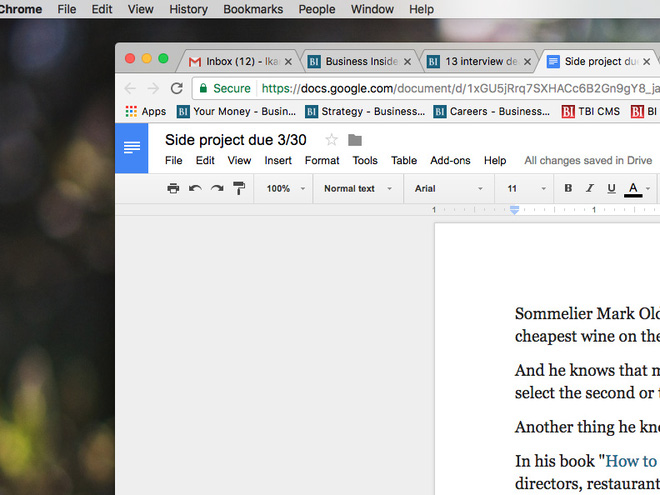660x495 pixels.
Task: Click the "How to" book hyperlink
Action: [x=631, y=461]
